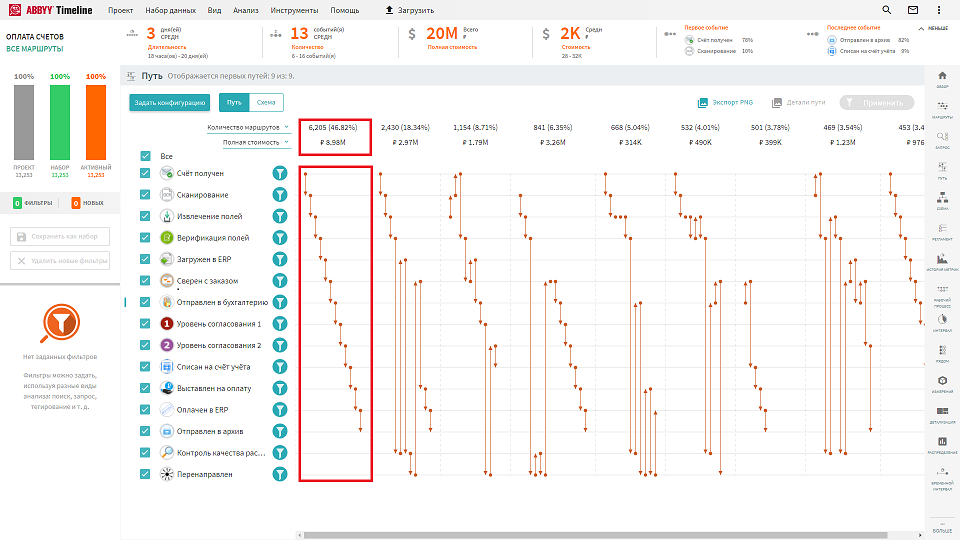
Task: Filter by Отправлен в архив funnel icon
Action: pyautogui.click(x=280, y=431)
